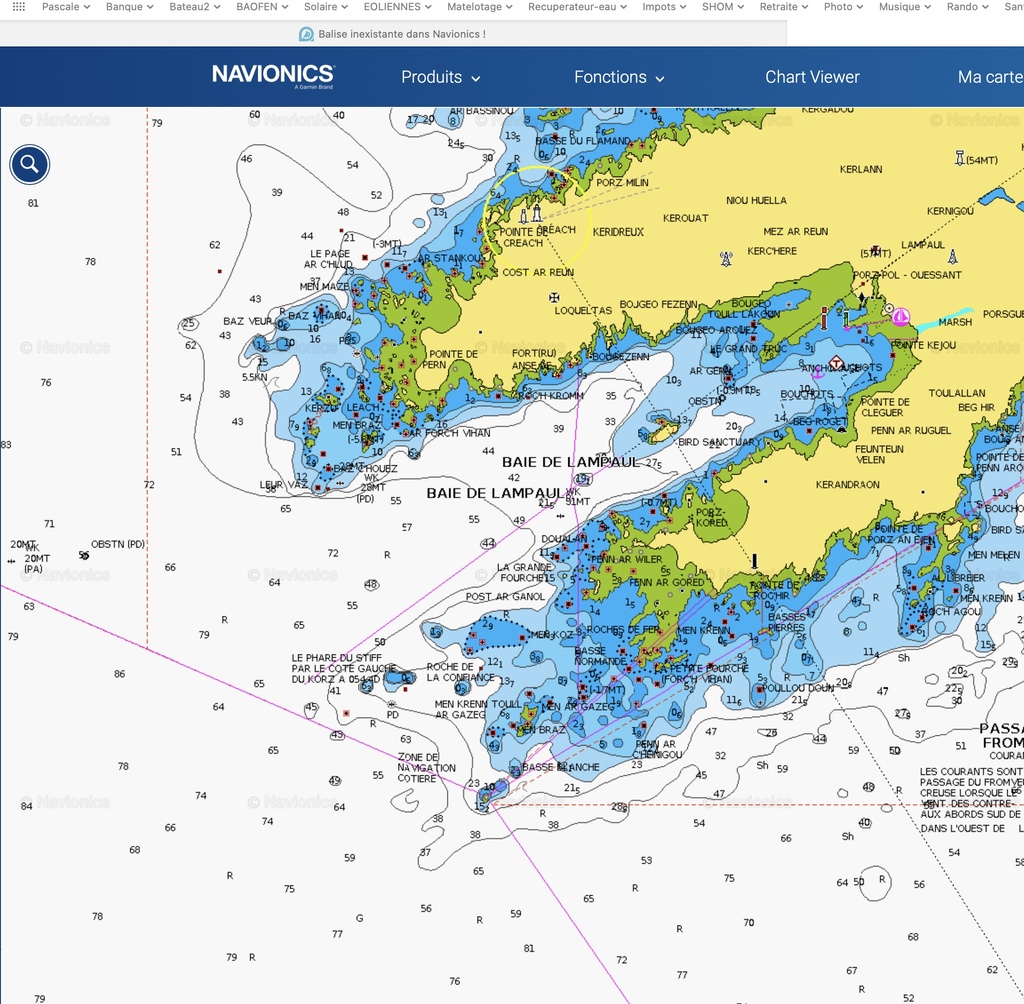Select the BASSE BLANCHE label
The image size is (1024, 1004).
(560, 767)
